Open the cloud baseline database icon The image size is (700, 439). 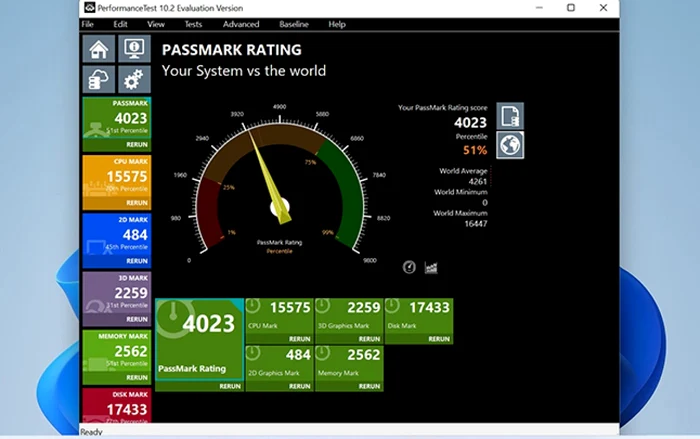pos(99,79)
